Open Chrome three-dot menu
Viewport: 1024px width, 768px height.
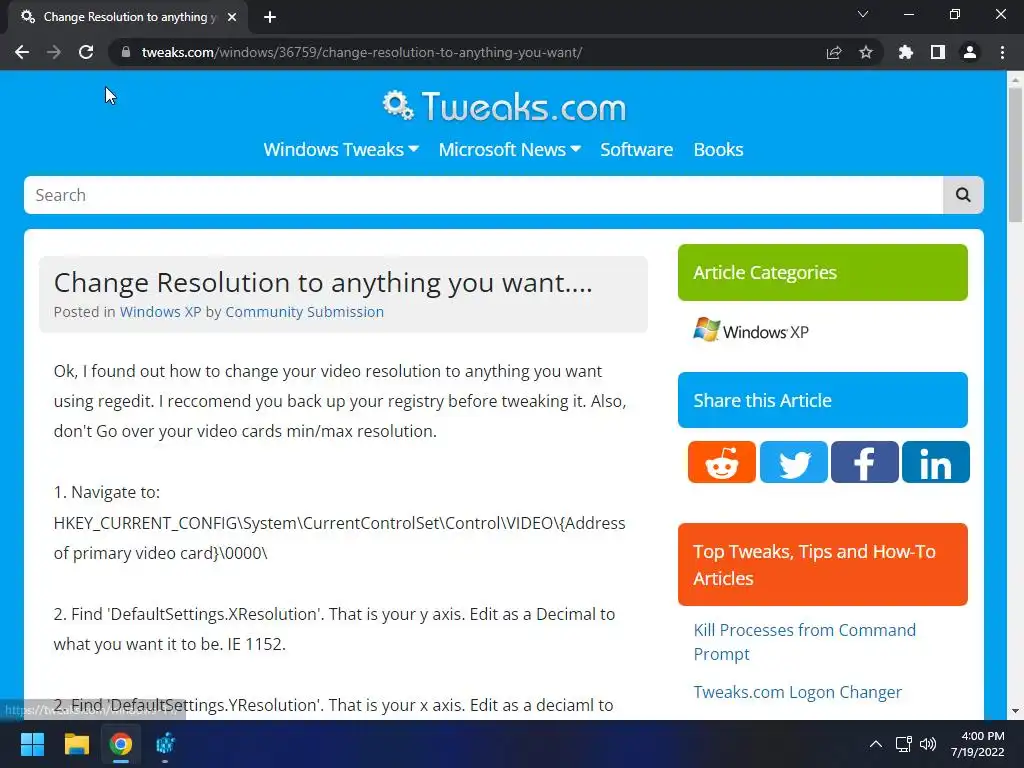coord(1002,52)
